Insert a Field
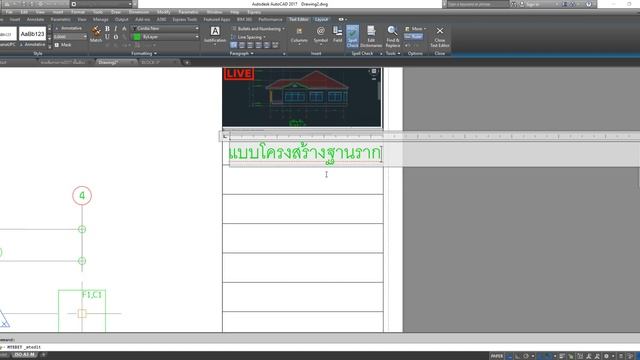This screenshot has width=640, height=360. [338, 35]
